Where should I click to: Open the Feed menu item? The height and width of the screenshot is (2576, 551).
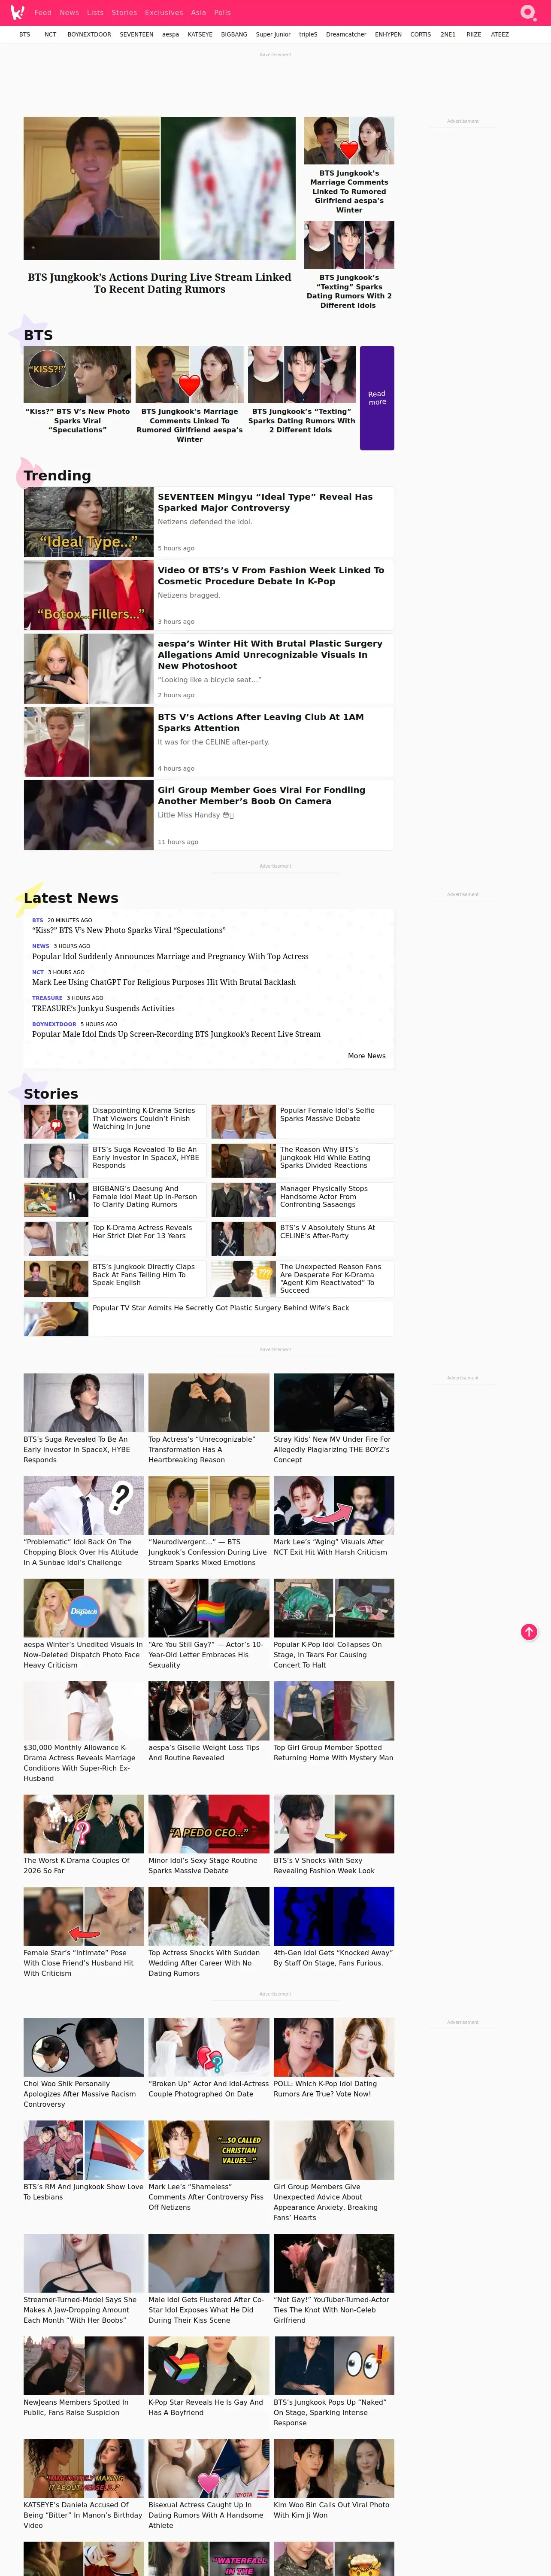point(43,13)
